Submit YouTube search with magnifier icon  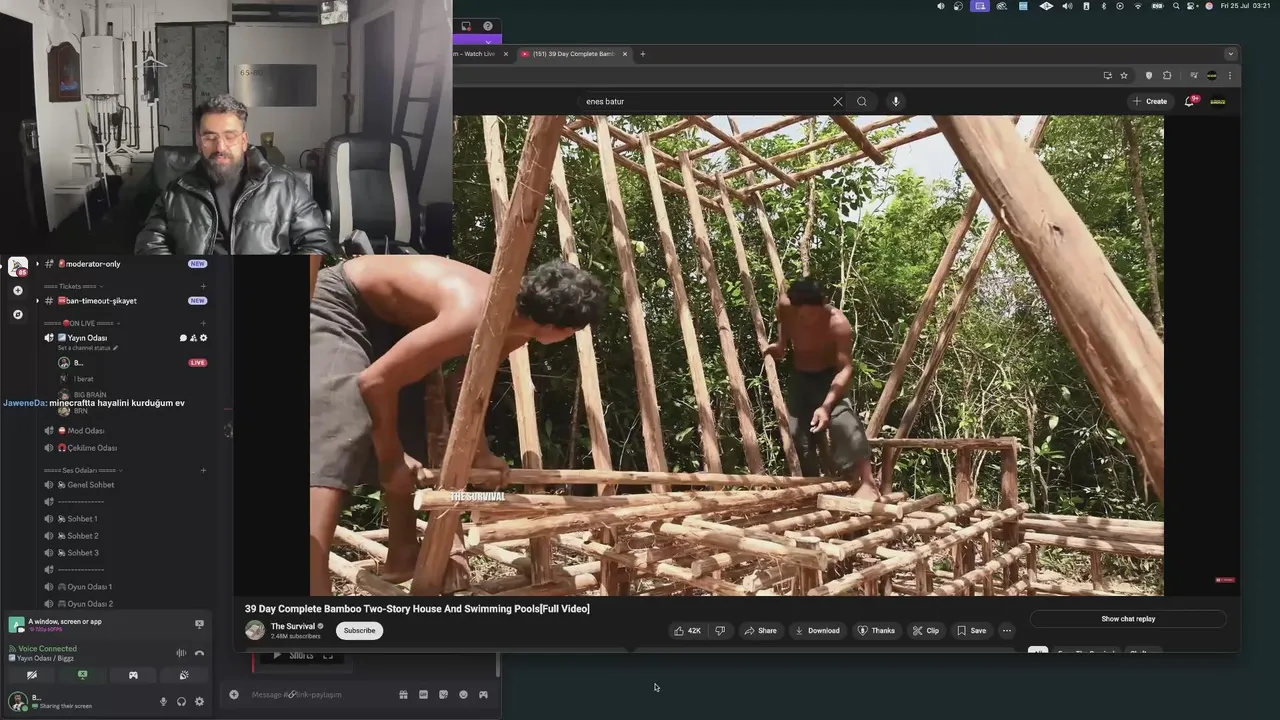pyautogui.click(x=861, y=101)
